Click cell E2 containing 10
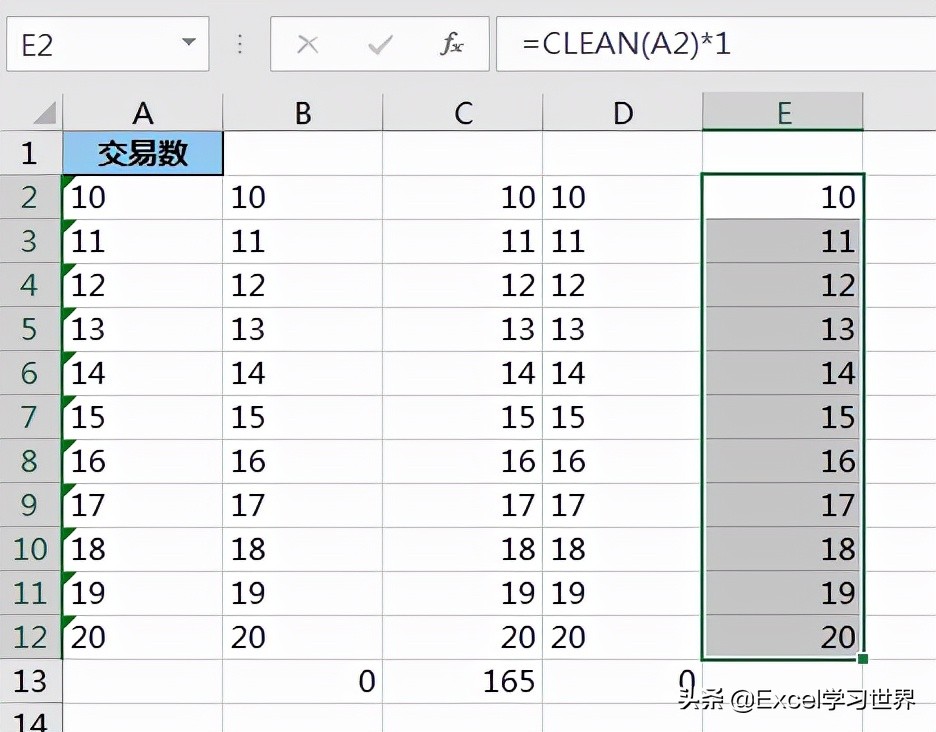Image resolution: width=936 pixels, height=732 pixels. [783, 197]
